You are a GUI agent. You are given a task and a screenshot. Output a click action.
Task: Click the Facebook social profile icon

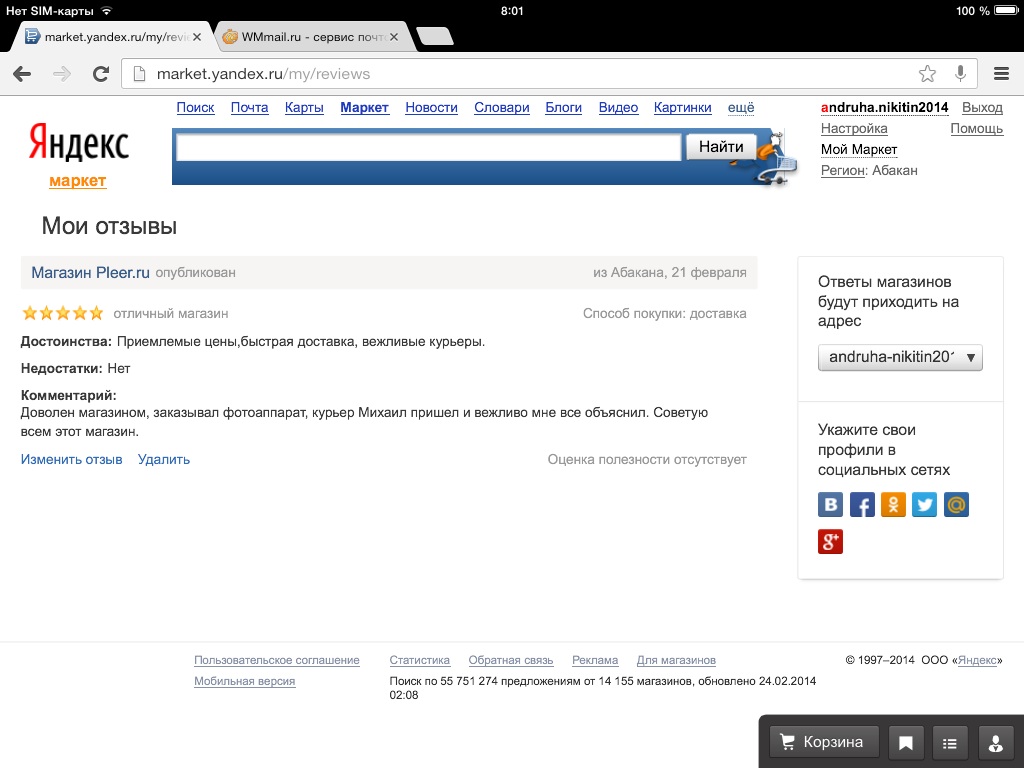[x=862, y=505]
